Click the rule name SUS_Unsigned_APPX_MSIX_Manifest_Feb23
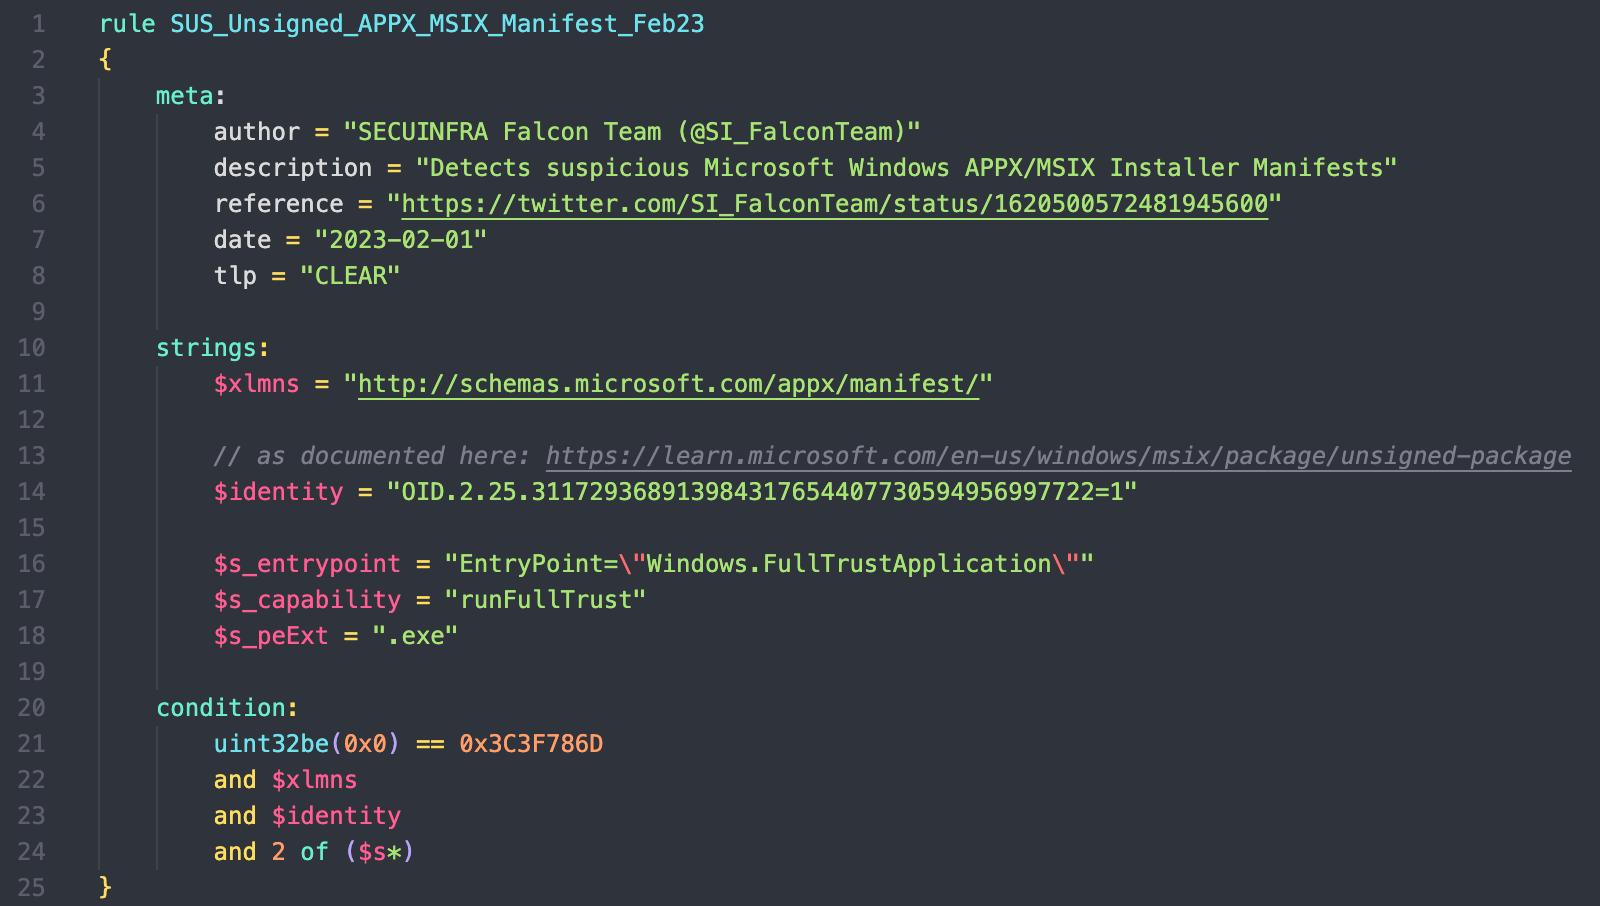This screenshot has width=1600, height=906. 437,24
